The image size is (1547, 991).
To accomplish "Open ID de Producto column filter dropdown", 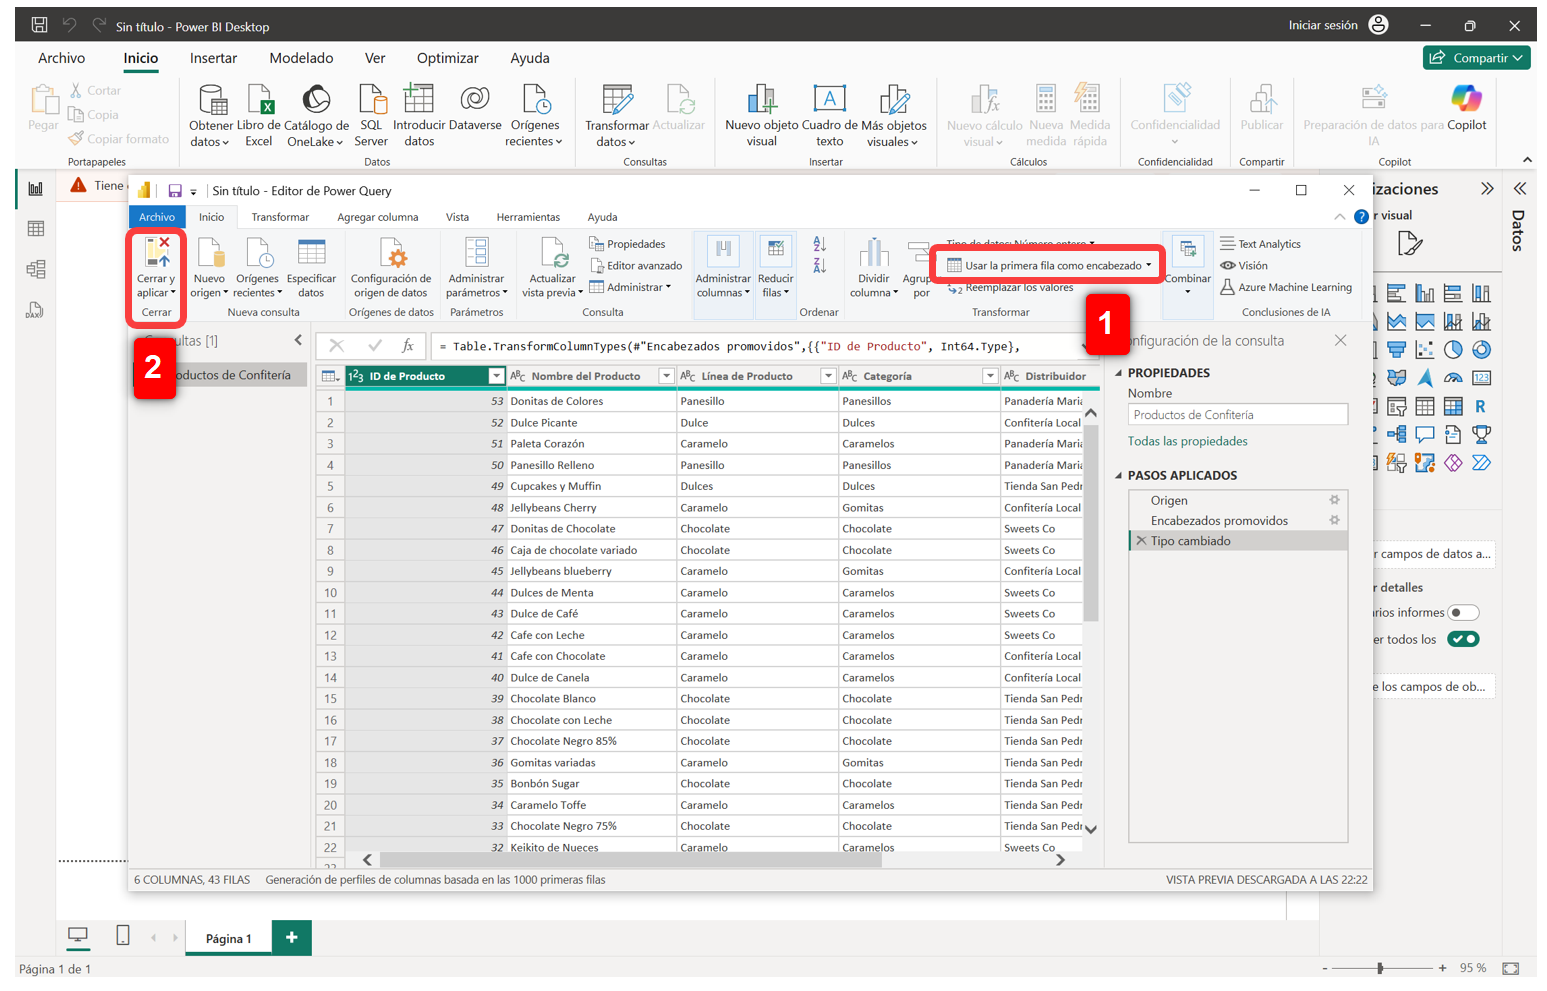I will (496, 376).
